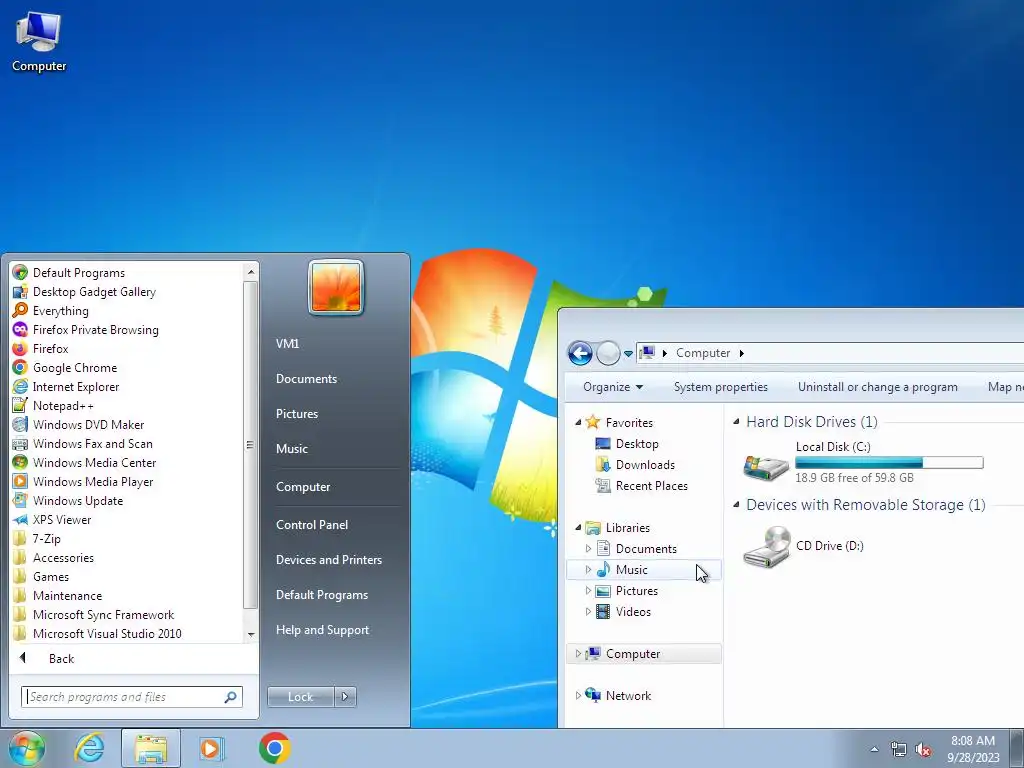
Task: Open Windows Media Player taskbar icon
Action: 211,748
